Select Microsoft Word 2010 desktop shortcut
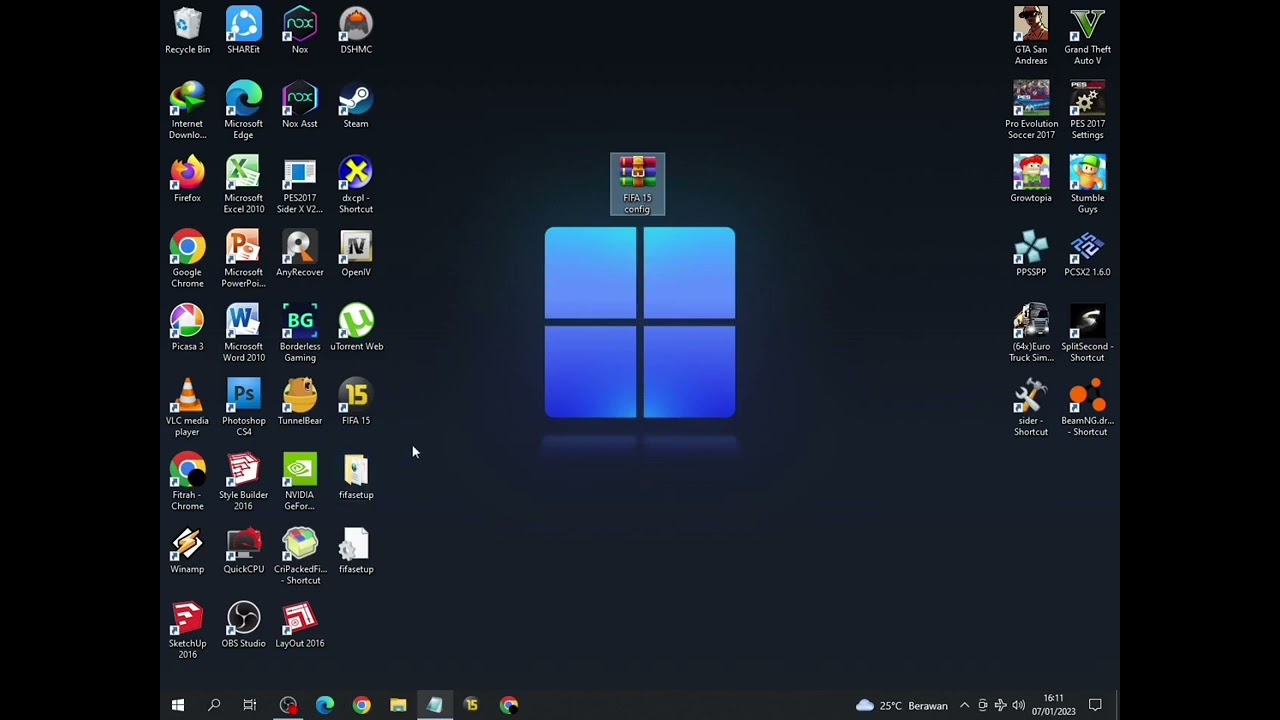Viewport: 1280px width, 720px height. (243, 333)
